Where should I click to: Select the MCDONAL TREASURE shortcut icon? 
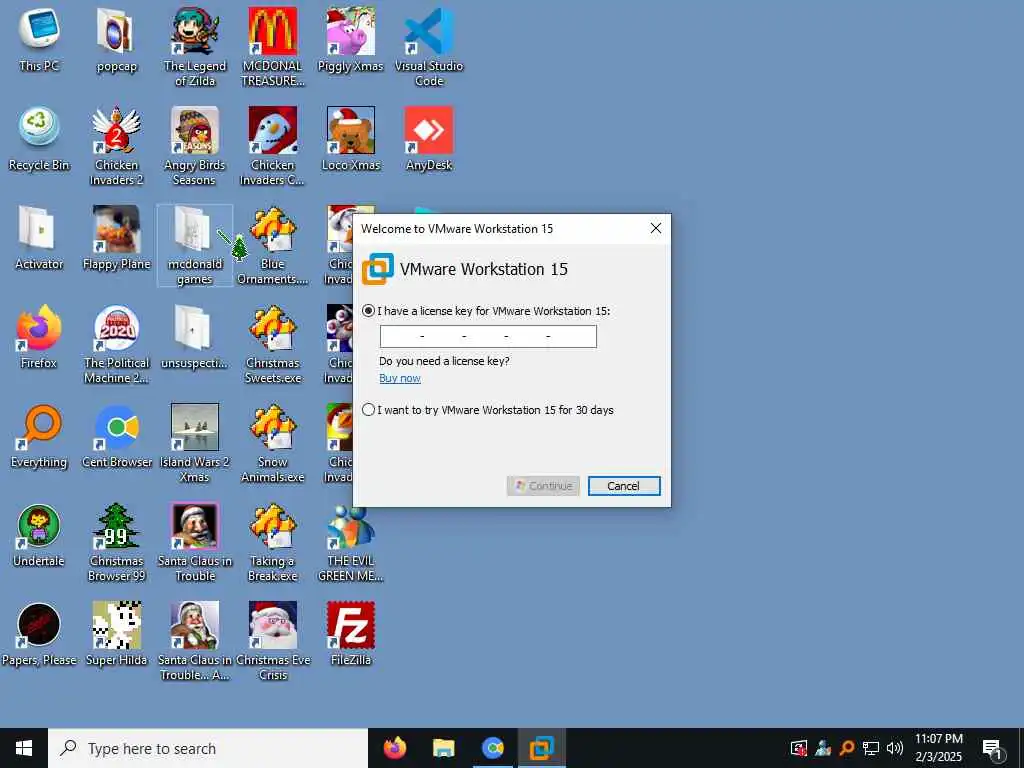tap(273, 47)
